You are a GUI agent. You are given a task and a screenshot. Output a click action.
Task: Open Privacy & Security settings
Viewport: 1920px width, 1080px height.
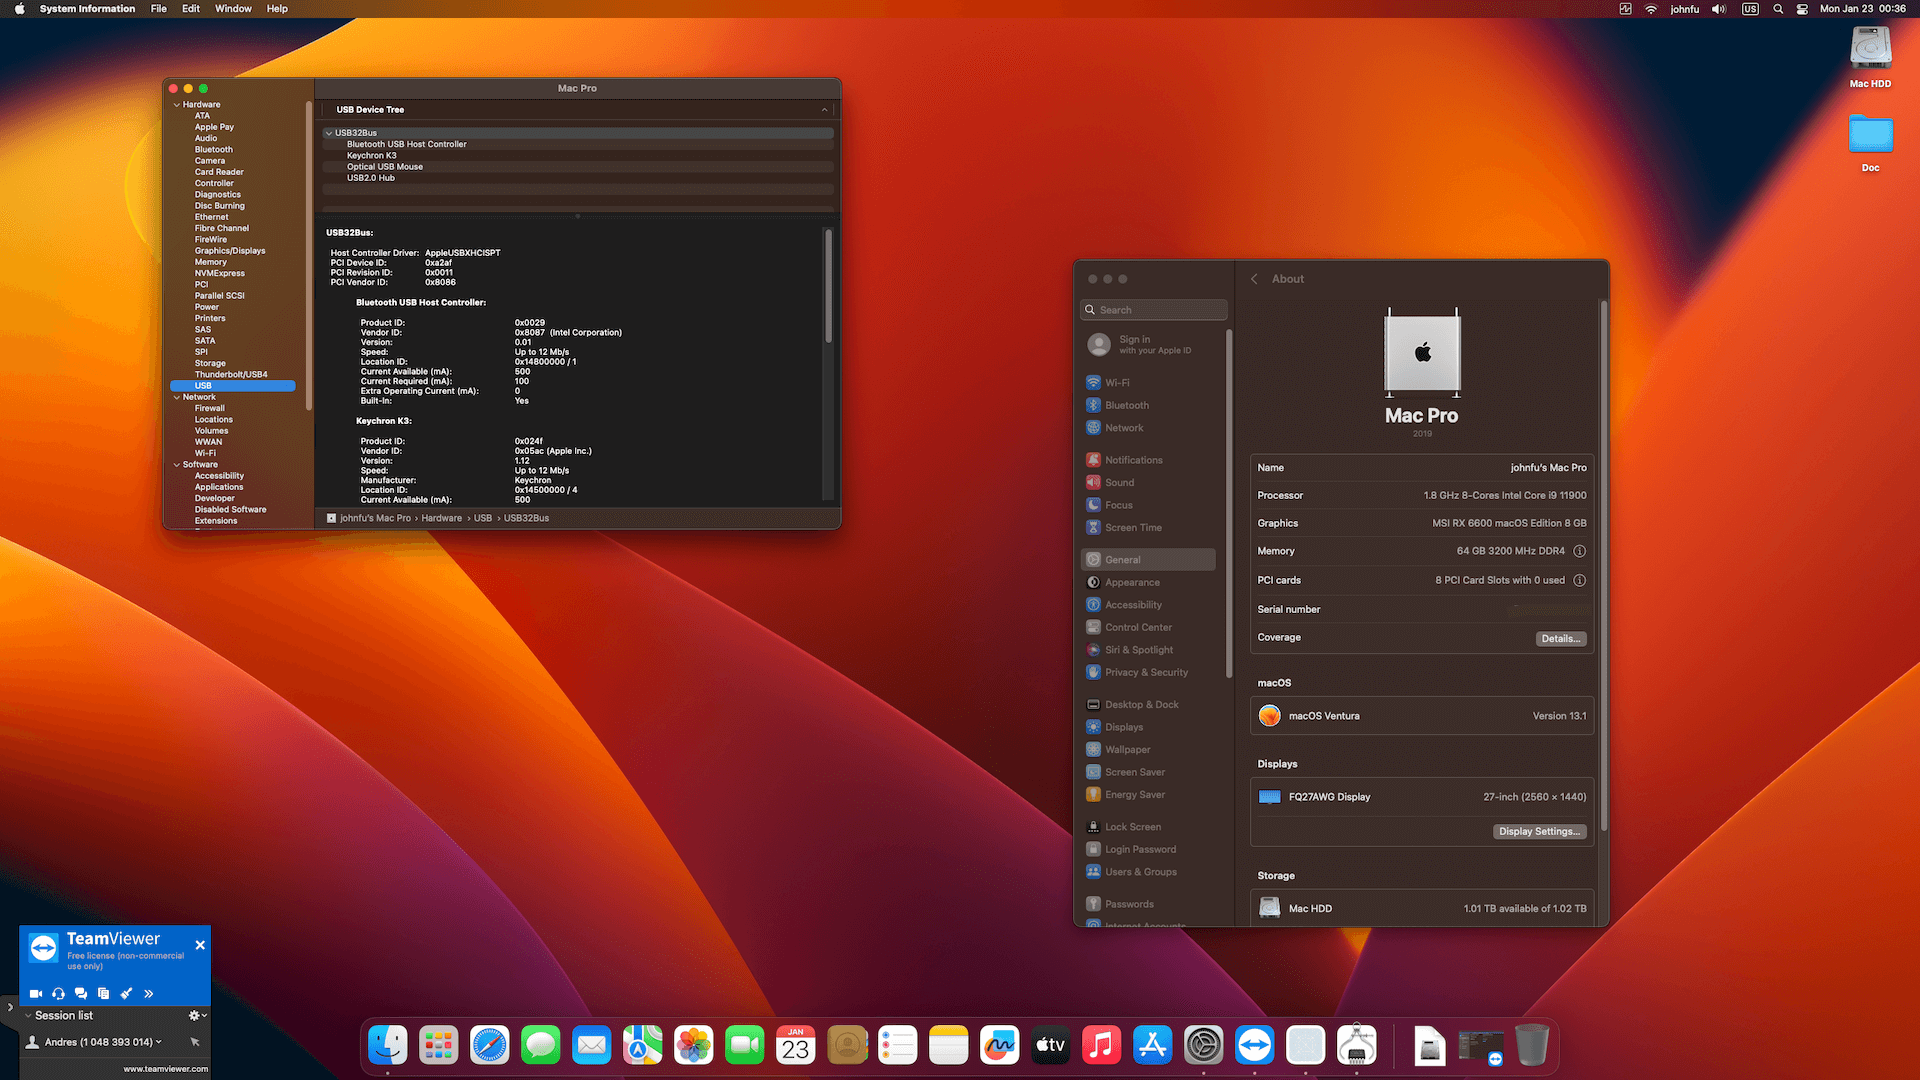pyautogui.click(x=1144, y=672)
